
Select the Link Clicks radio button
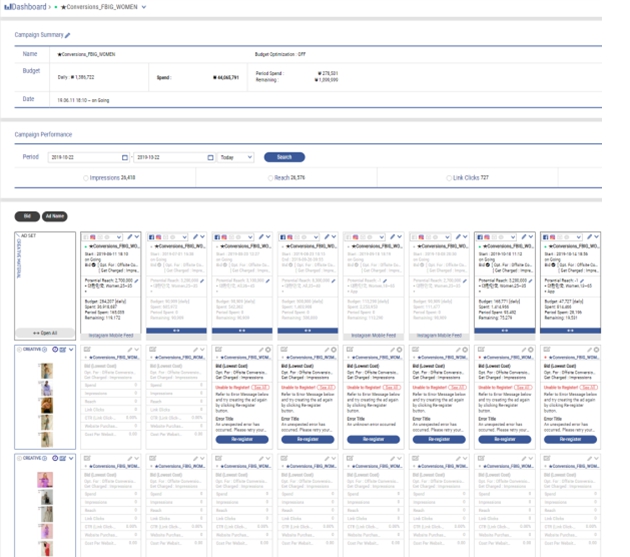click(x=448, y=178)
